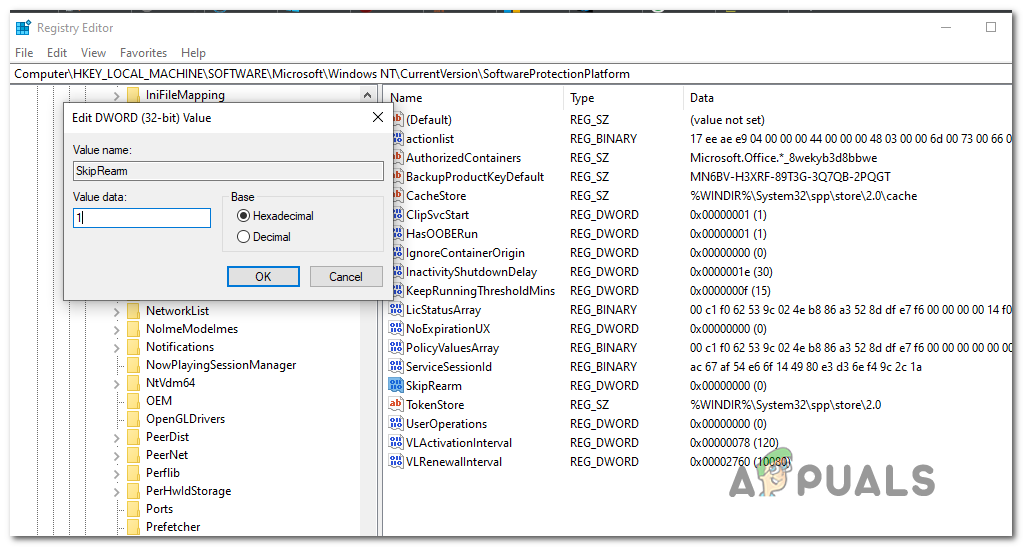Click the SkipRearm DWORD icon
The image size is (1023, 547).
[395, 385]
